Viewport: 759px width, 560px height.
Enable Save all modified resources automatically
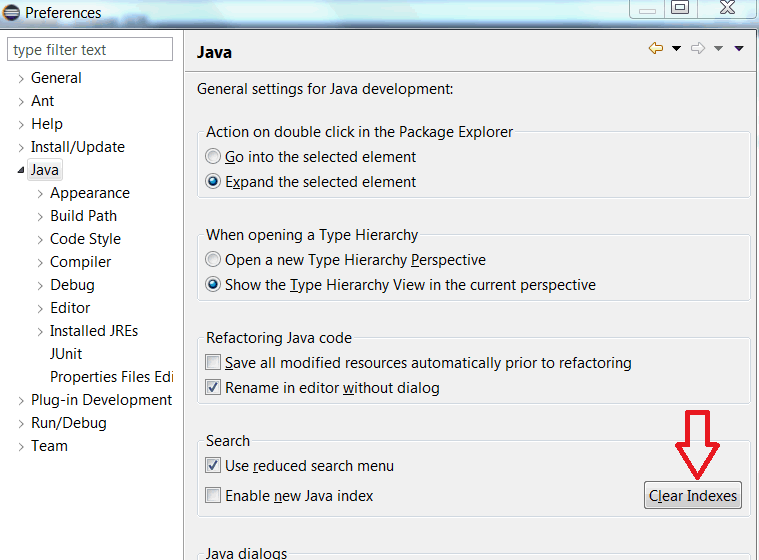213,362
